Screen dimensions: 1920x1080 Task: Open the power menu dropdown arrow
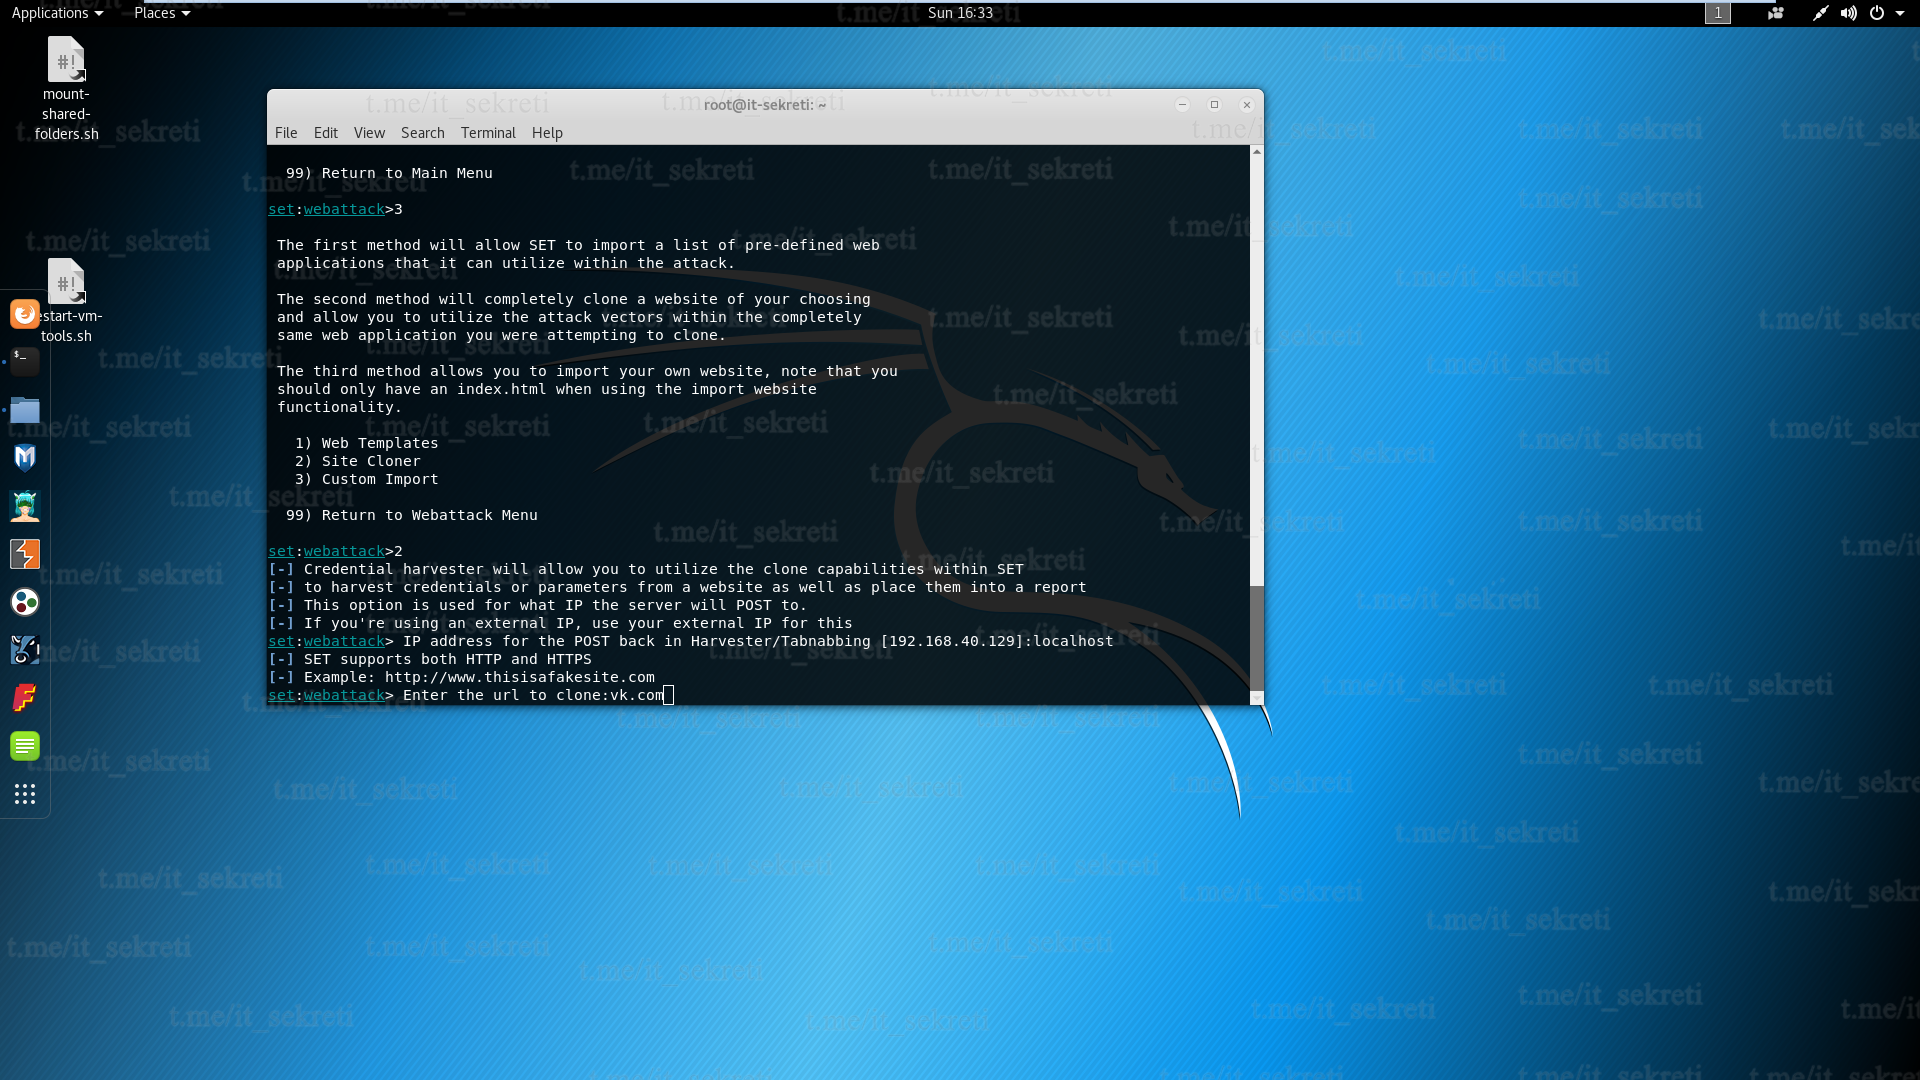coord(1900,13)
